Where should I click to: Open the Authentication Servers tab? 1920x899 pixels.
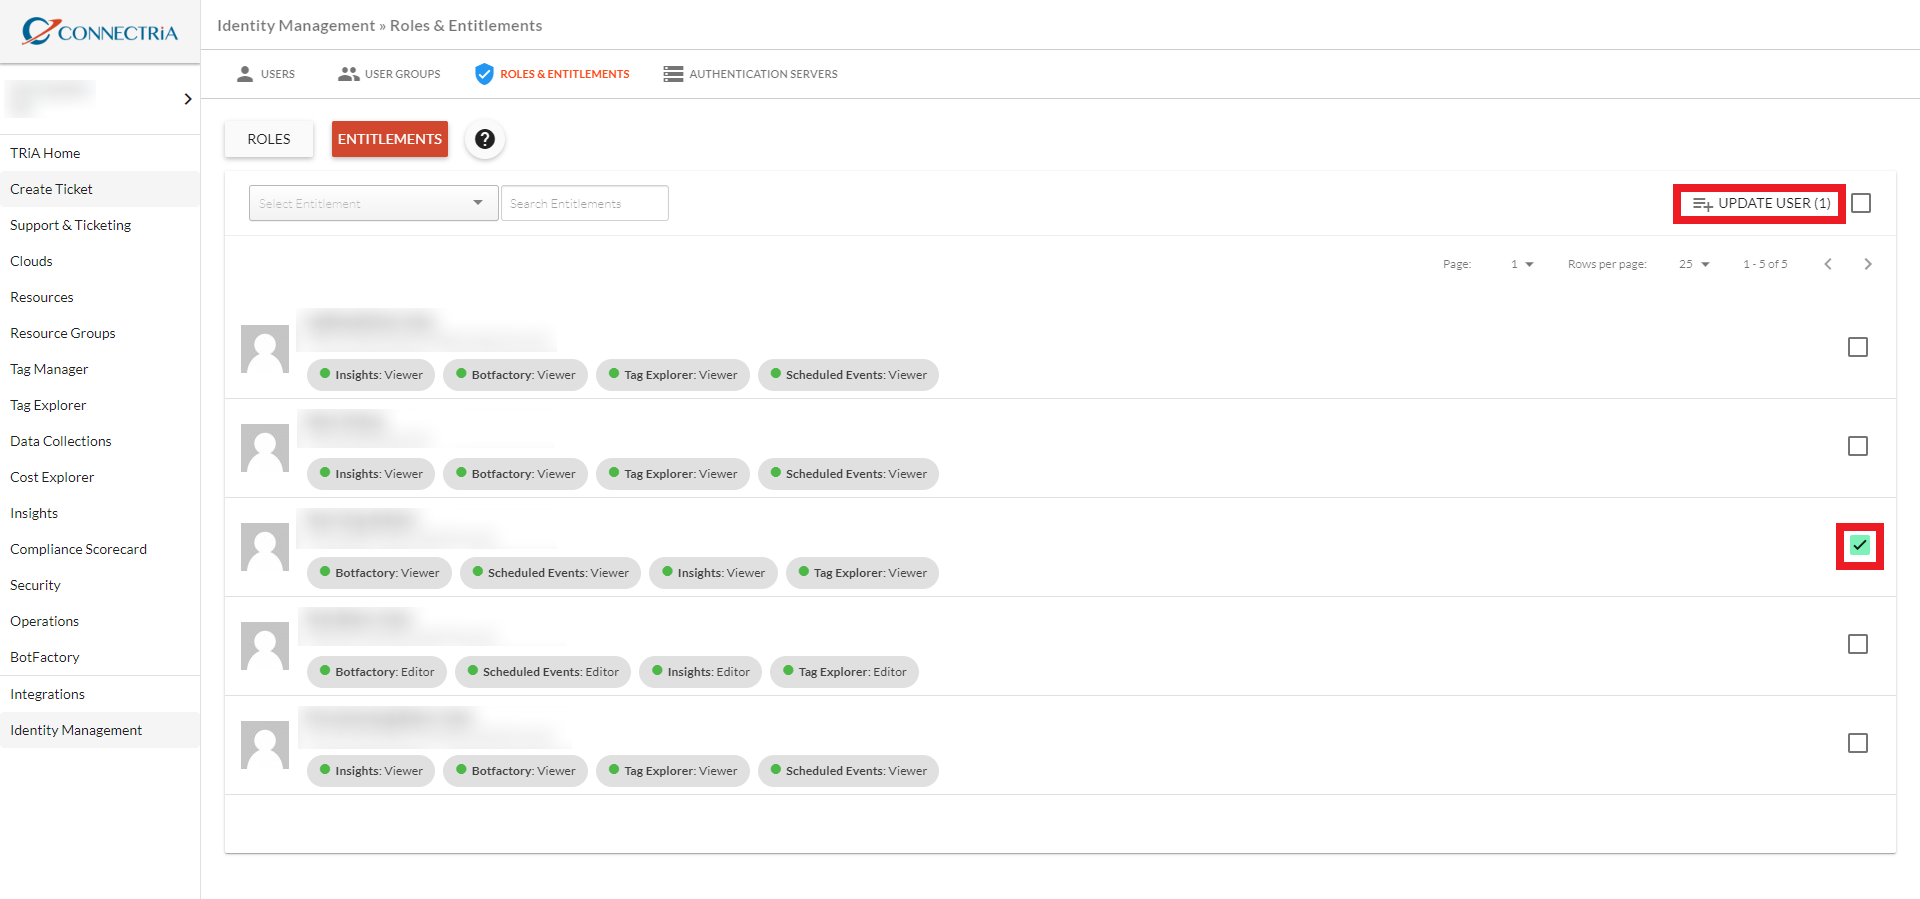tap(751, 74)
